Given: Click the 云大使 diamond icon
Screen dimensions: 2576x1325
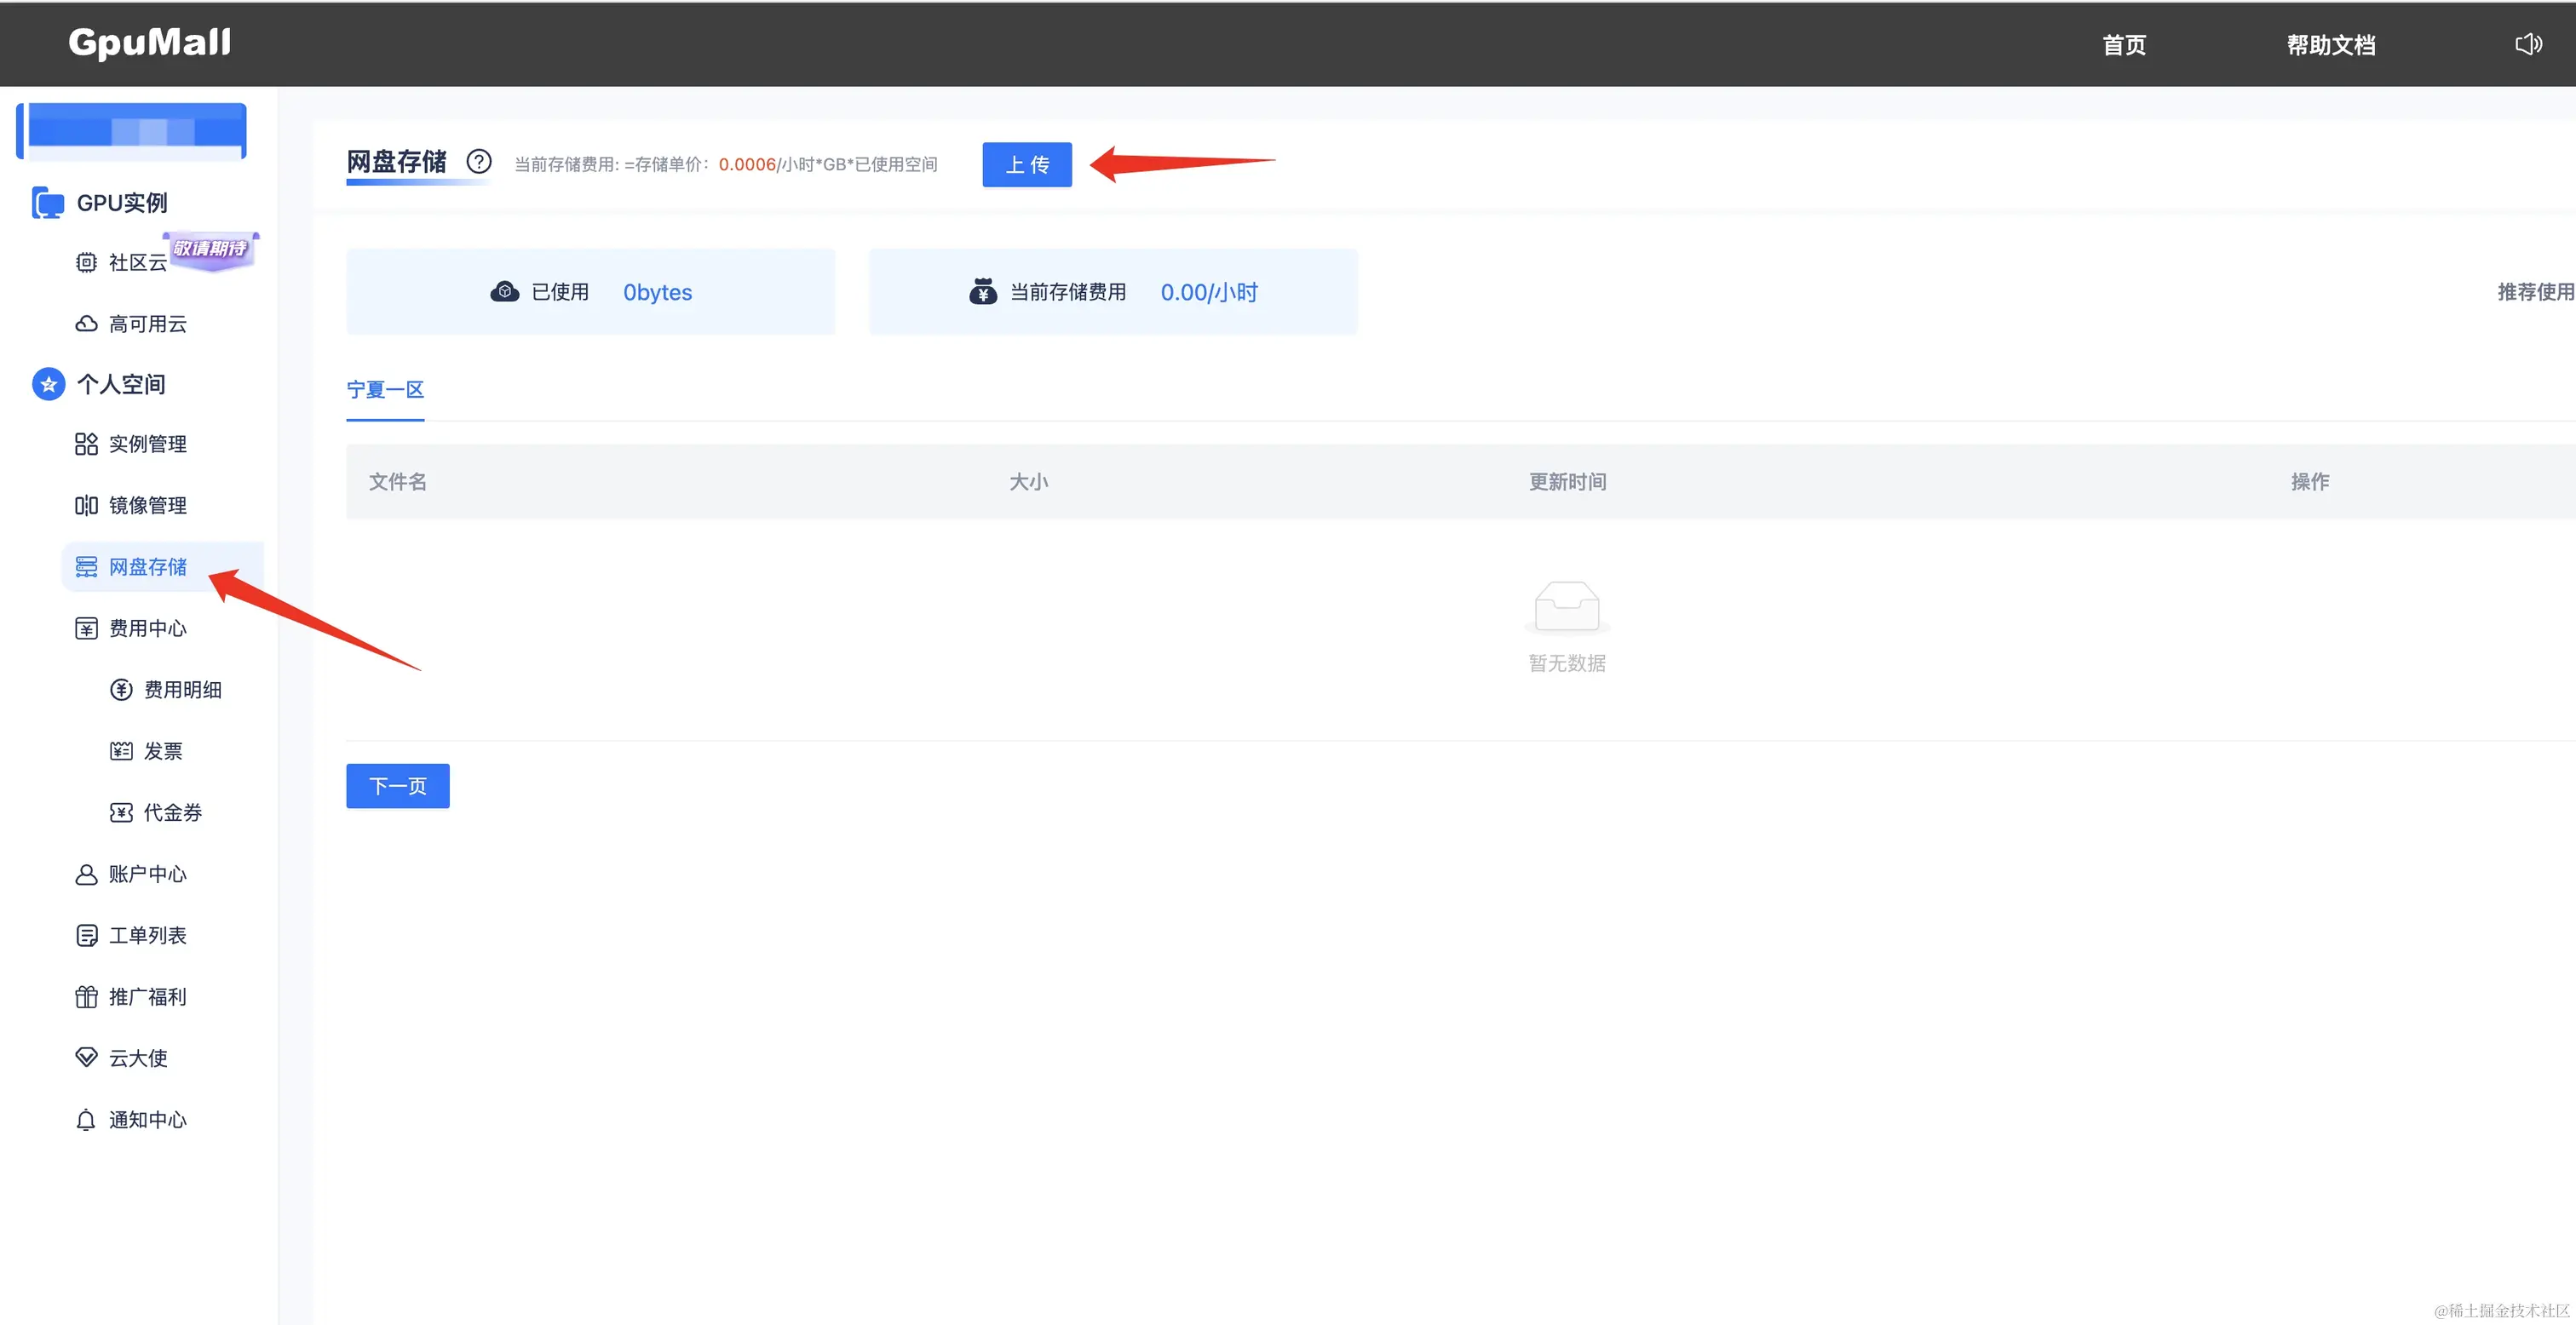Looking at the screenshot, I should [86, 1058].
